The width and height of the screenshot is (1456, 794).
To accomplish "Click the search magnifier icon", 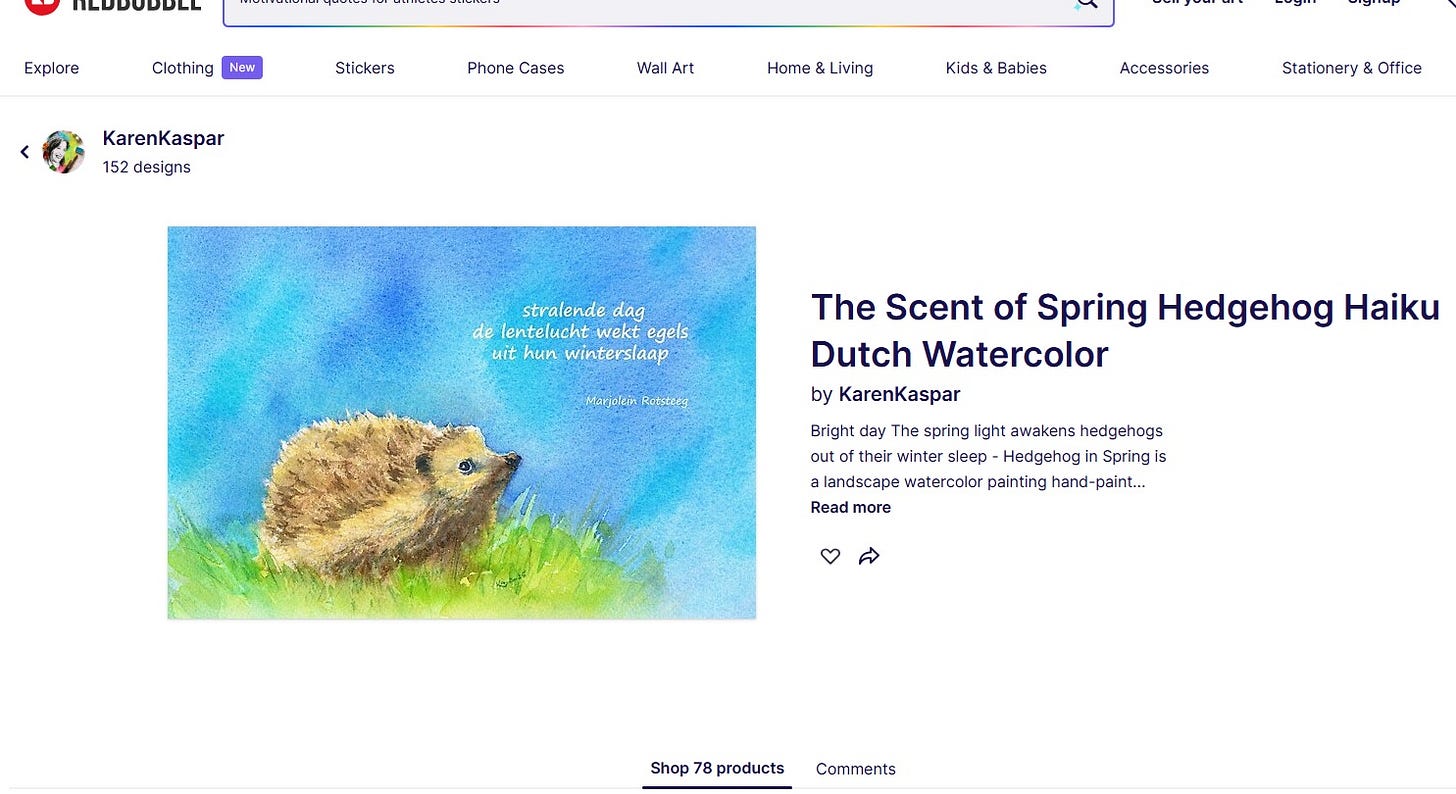I will tap(1086, 4).
